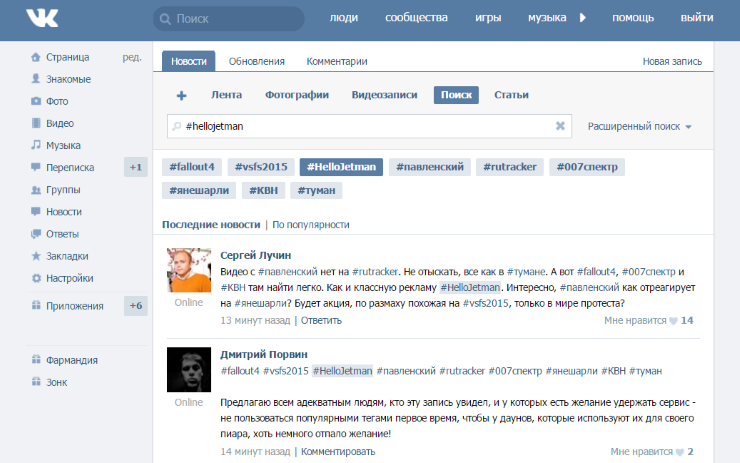
Task: Click ред. next to Страница
Action: pyautogui.click(x=132, y=57)
